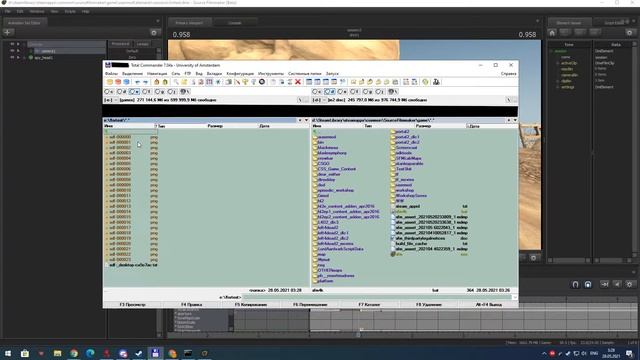Expand the activeClip node in Element Viewer
This screenshot has height=360, width=640.
[x=558, y=63]
